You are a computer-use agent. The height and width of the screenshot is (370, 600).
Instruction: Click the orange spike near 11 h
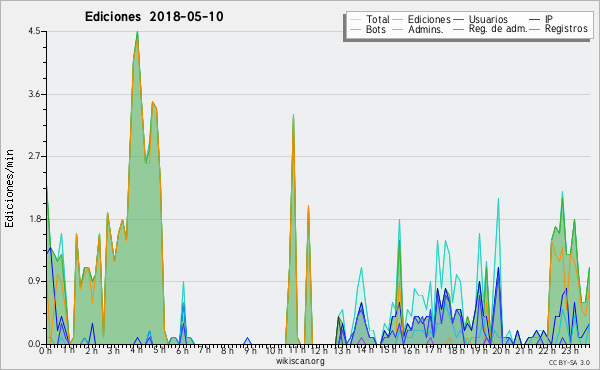pos(293,115)
